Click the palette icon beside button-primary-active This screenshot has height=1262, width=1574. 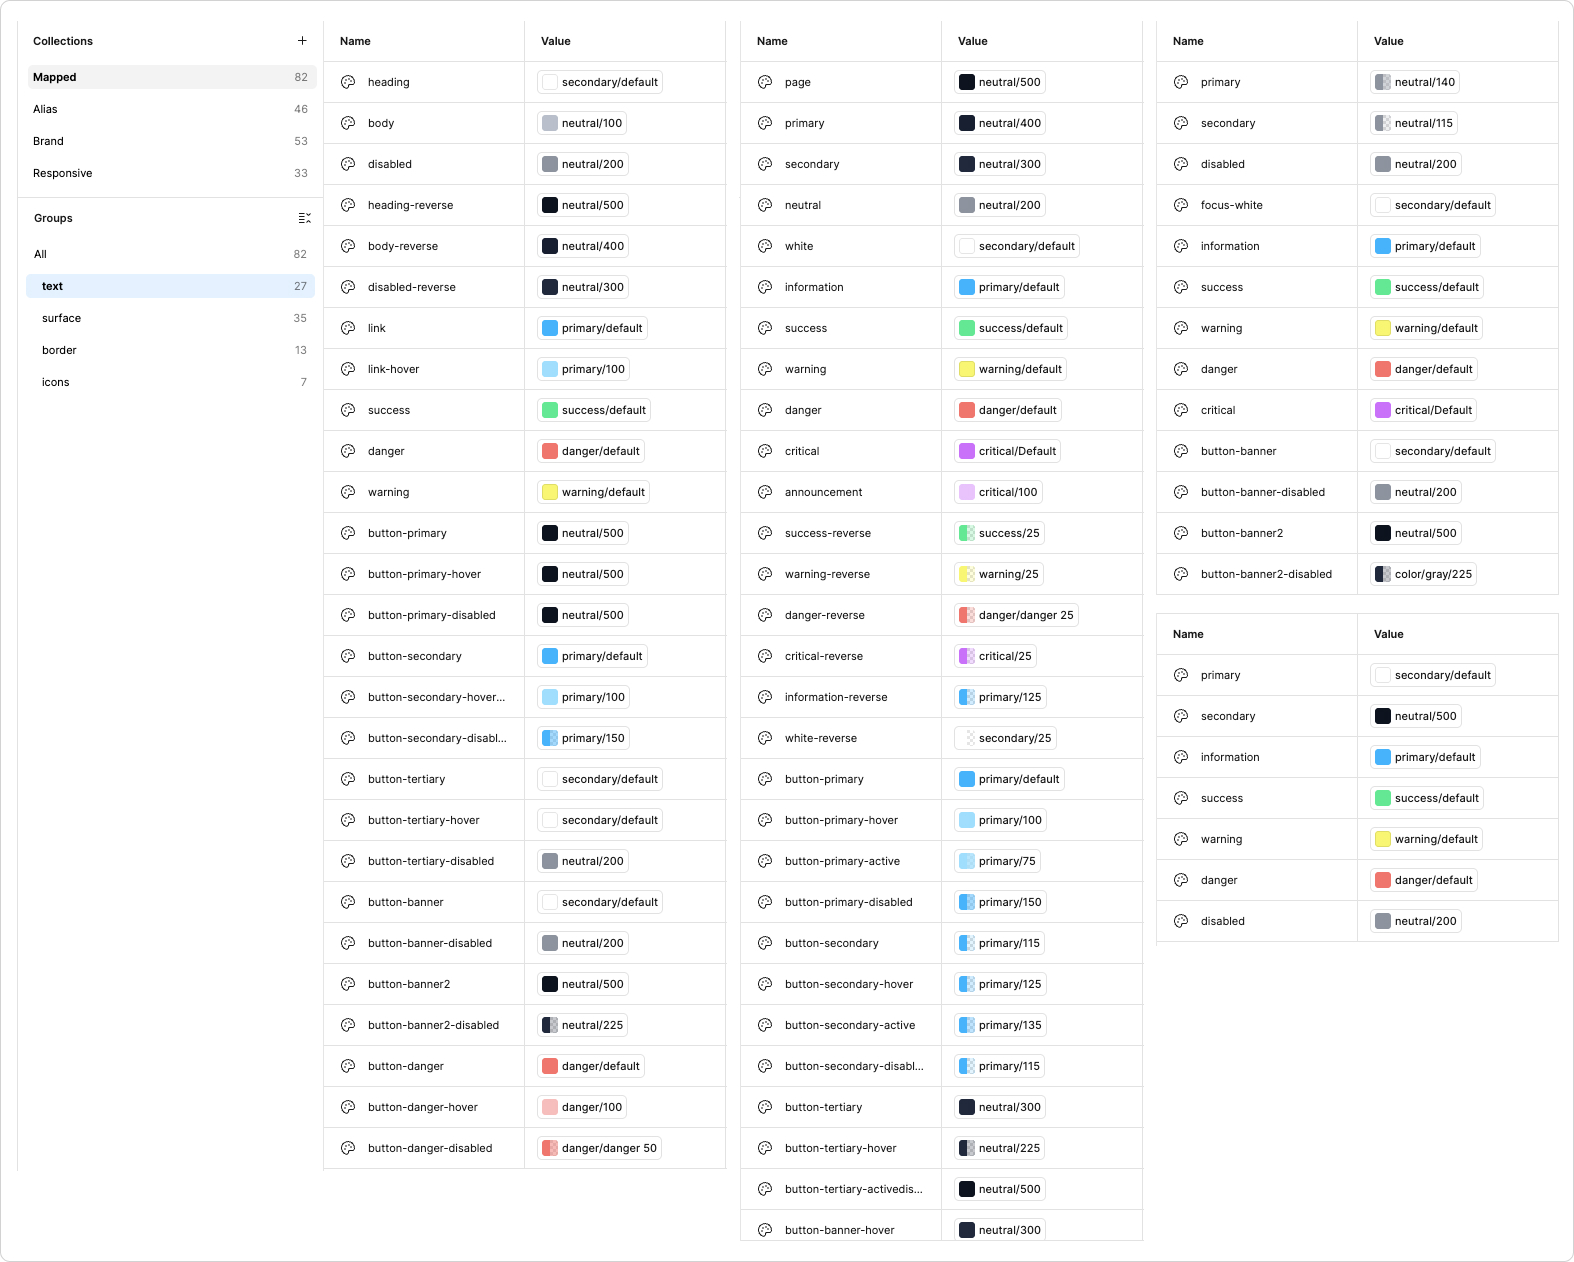[x=765, y=861]
